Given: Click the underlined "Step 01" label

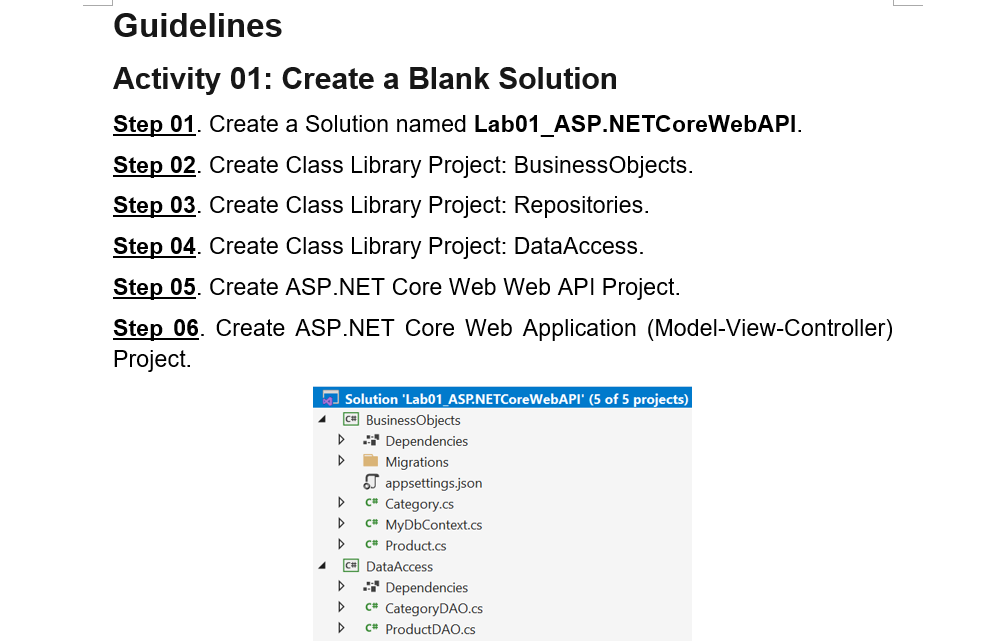Looking at the screenshot, I should (154, 124).
